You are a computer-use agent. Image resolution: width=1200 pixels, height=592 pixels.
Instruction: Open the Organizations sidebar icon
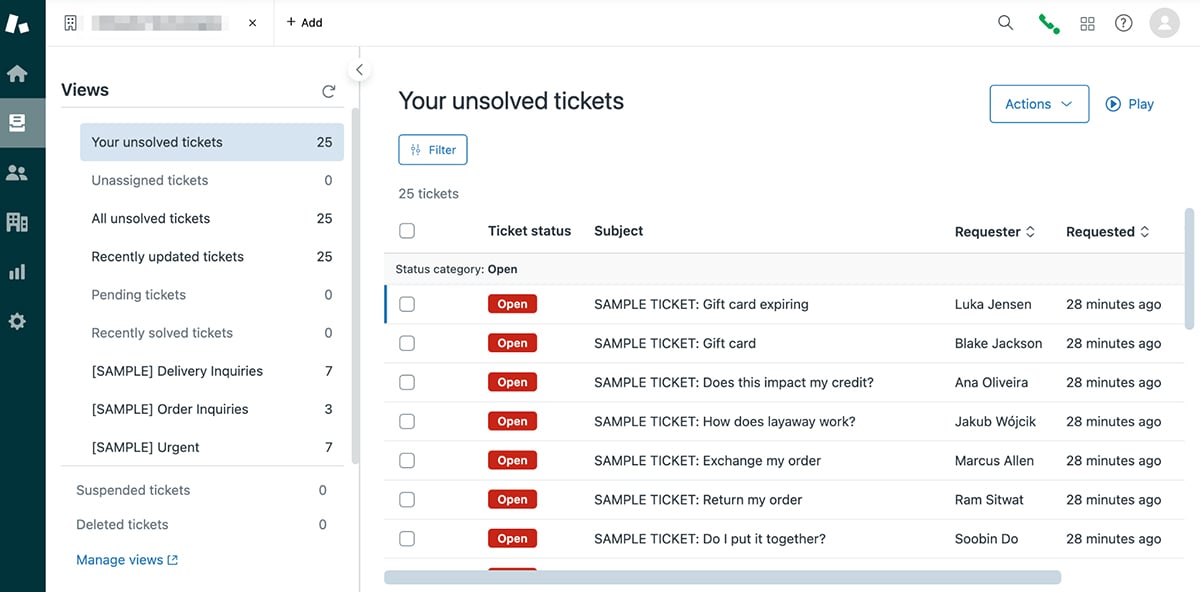click(22, 221)
